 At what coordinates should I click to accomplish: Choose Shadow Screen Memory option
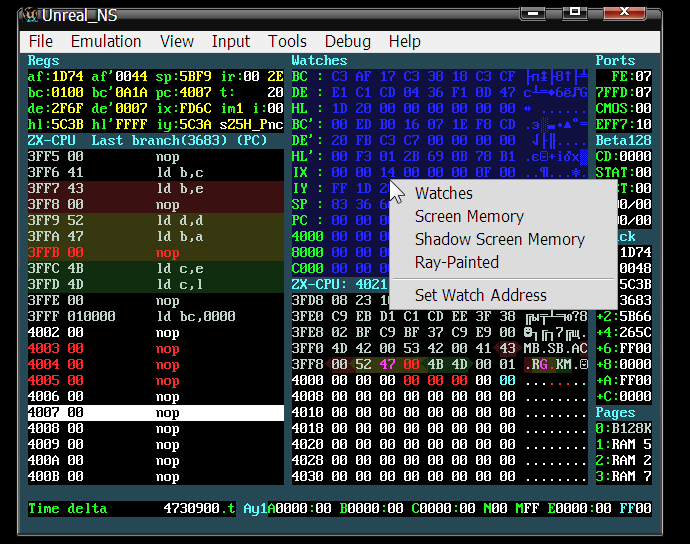(499, 239)
